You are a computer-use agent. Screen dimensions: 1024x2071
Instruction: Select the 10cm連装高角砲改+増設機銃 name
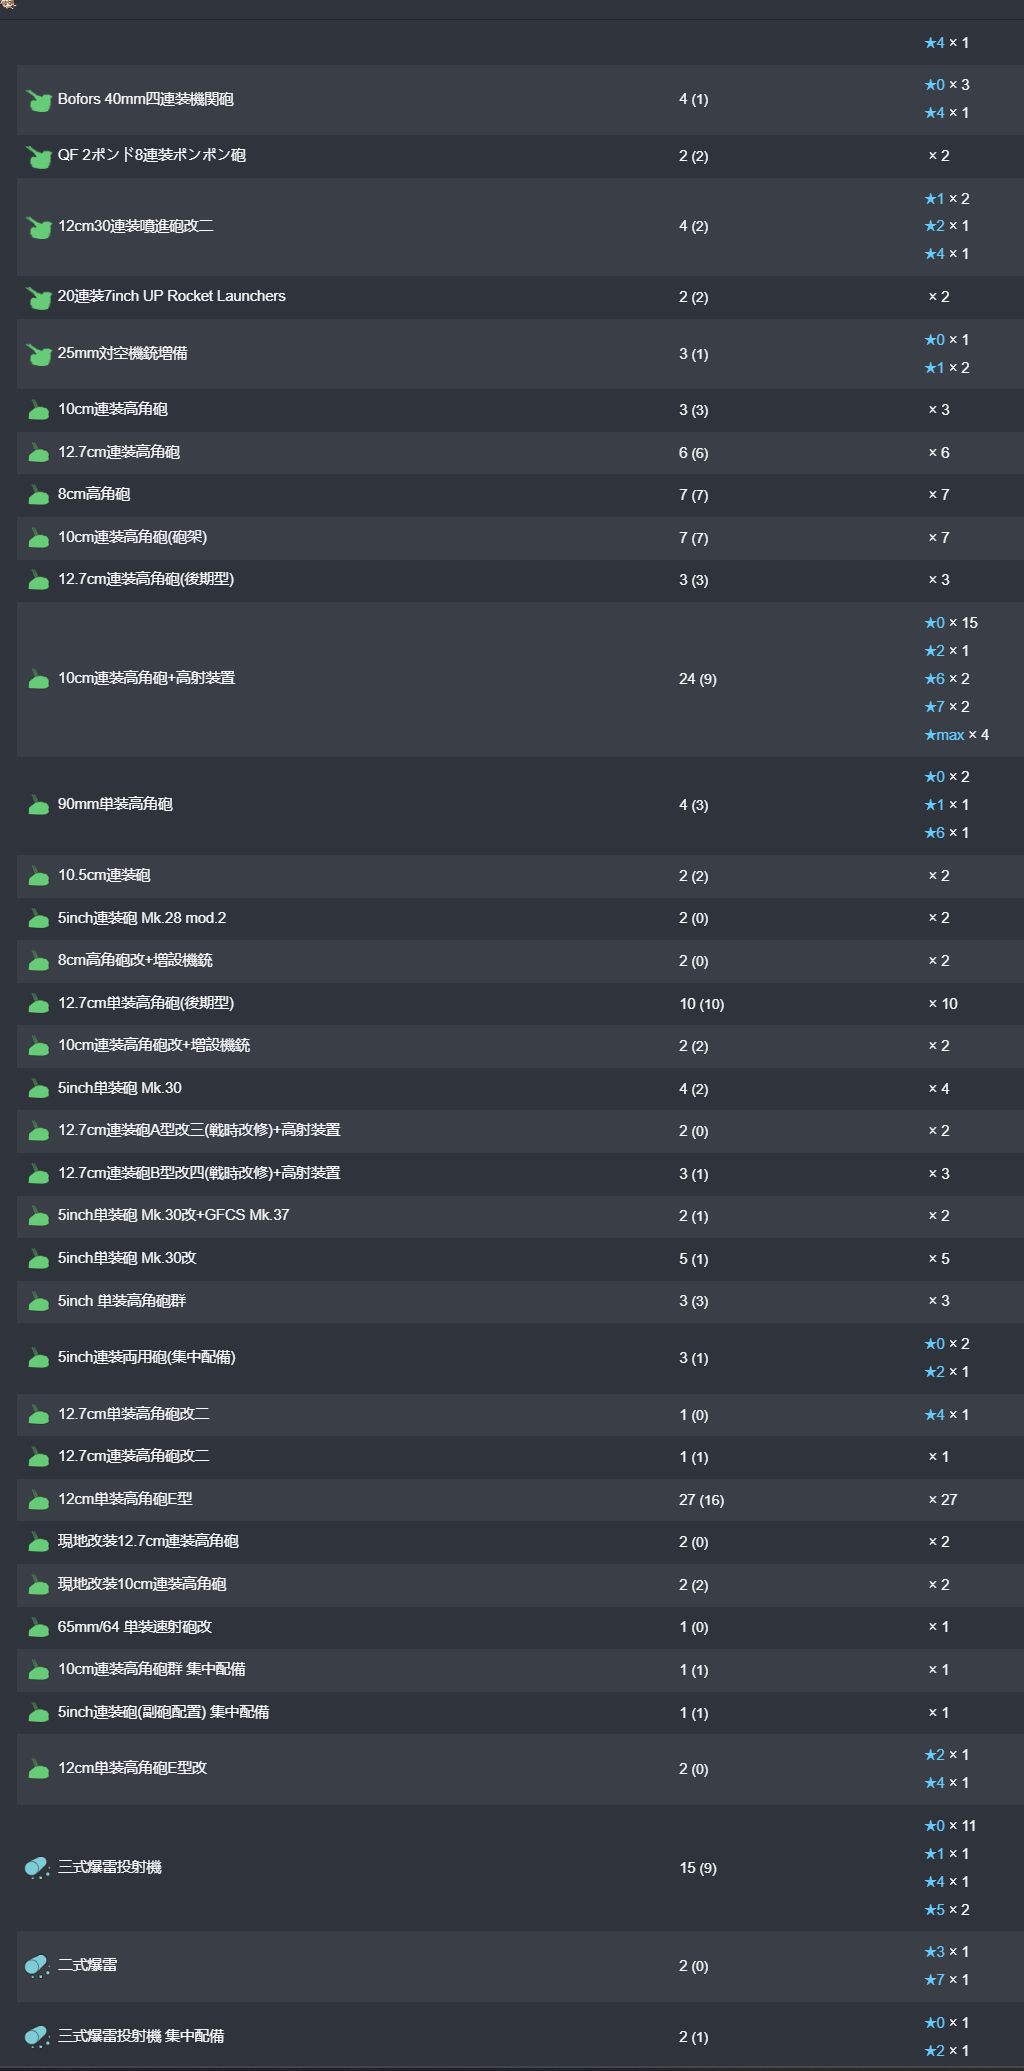[154, 1045]
